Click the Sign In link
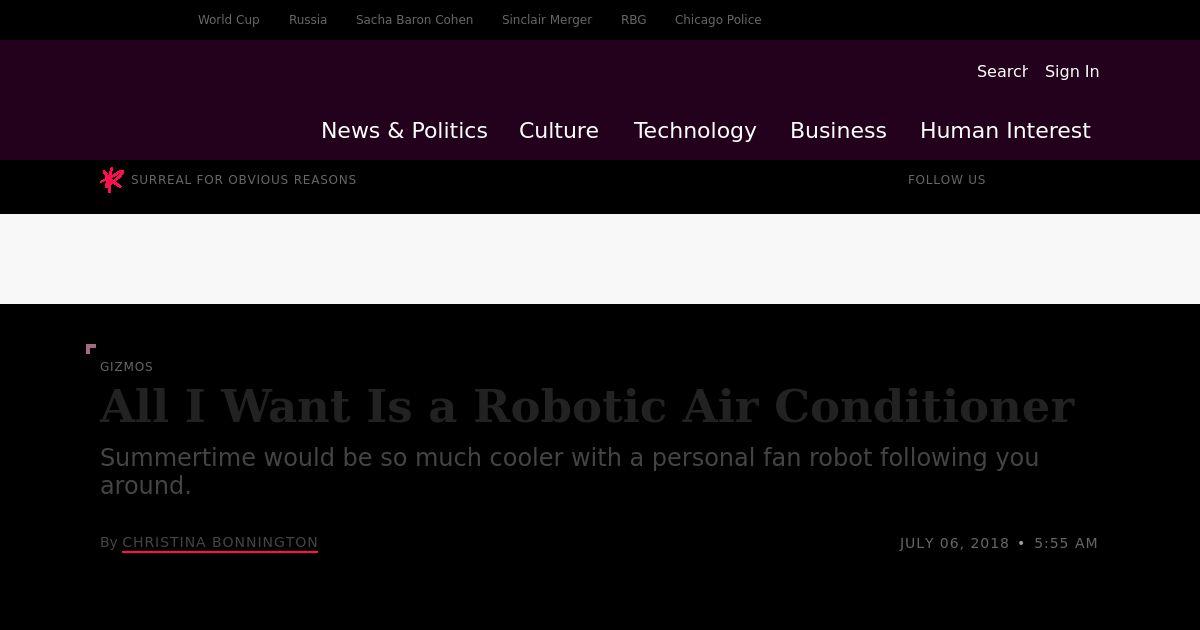Image resolution: width=1200 pixels, height=630 pixels. click(x=1072, y=71)
